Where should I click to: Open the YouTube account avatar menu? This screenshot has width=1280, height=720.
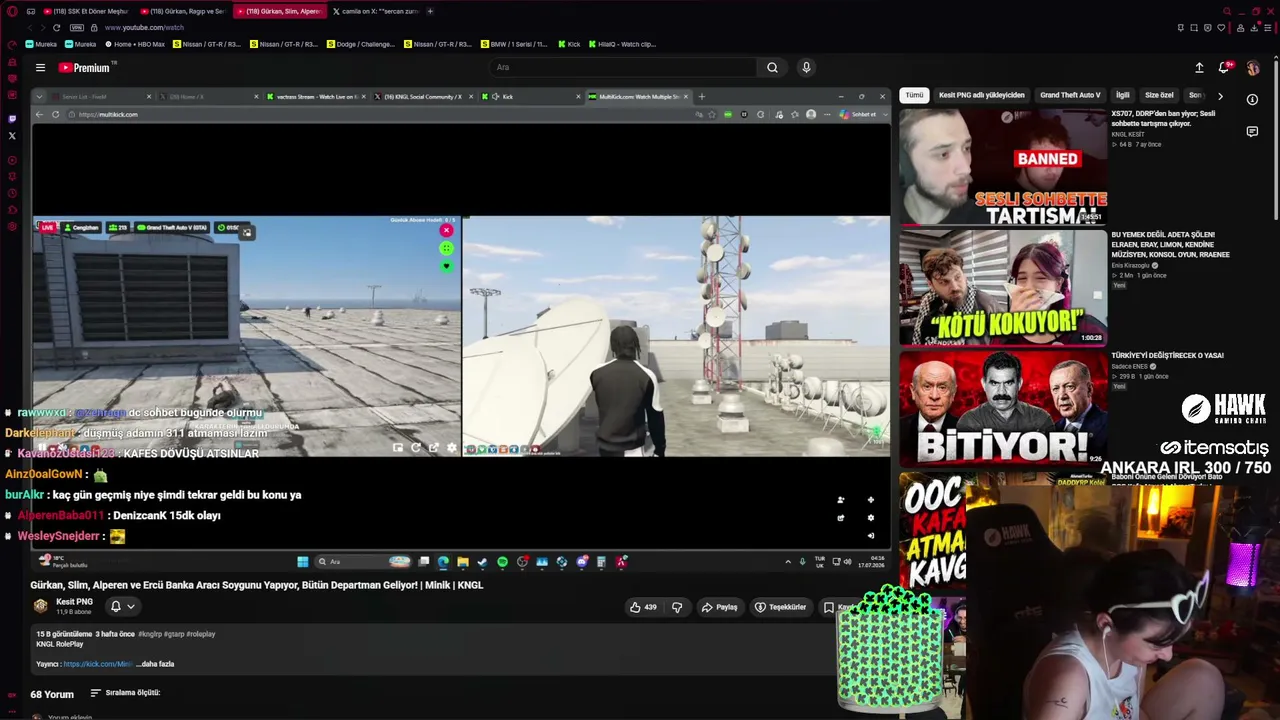point(1253,68)
